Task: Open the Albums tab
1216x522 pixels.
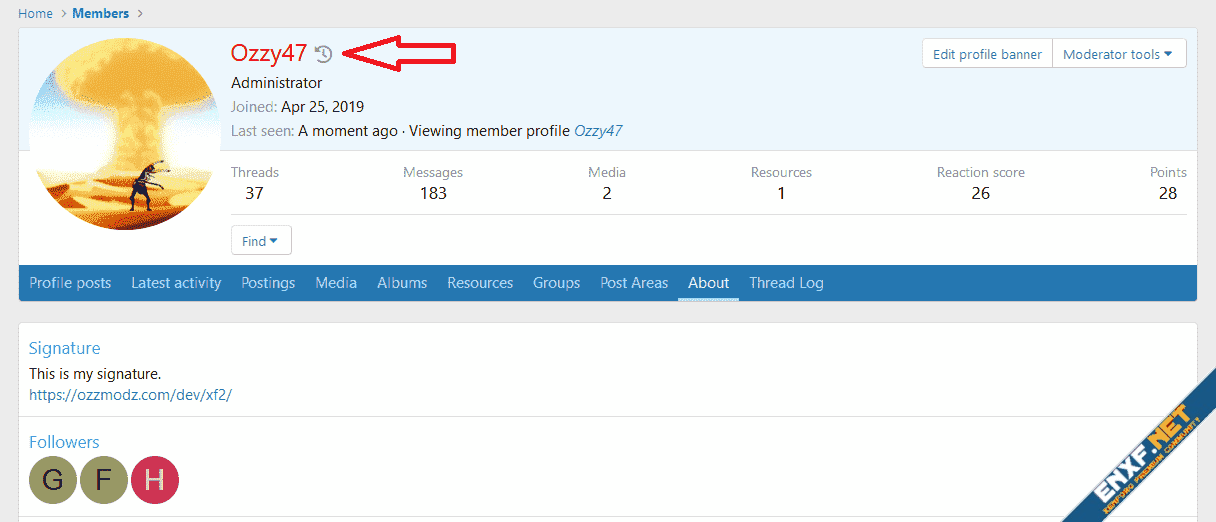Action: coord(402,283)
